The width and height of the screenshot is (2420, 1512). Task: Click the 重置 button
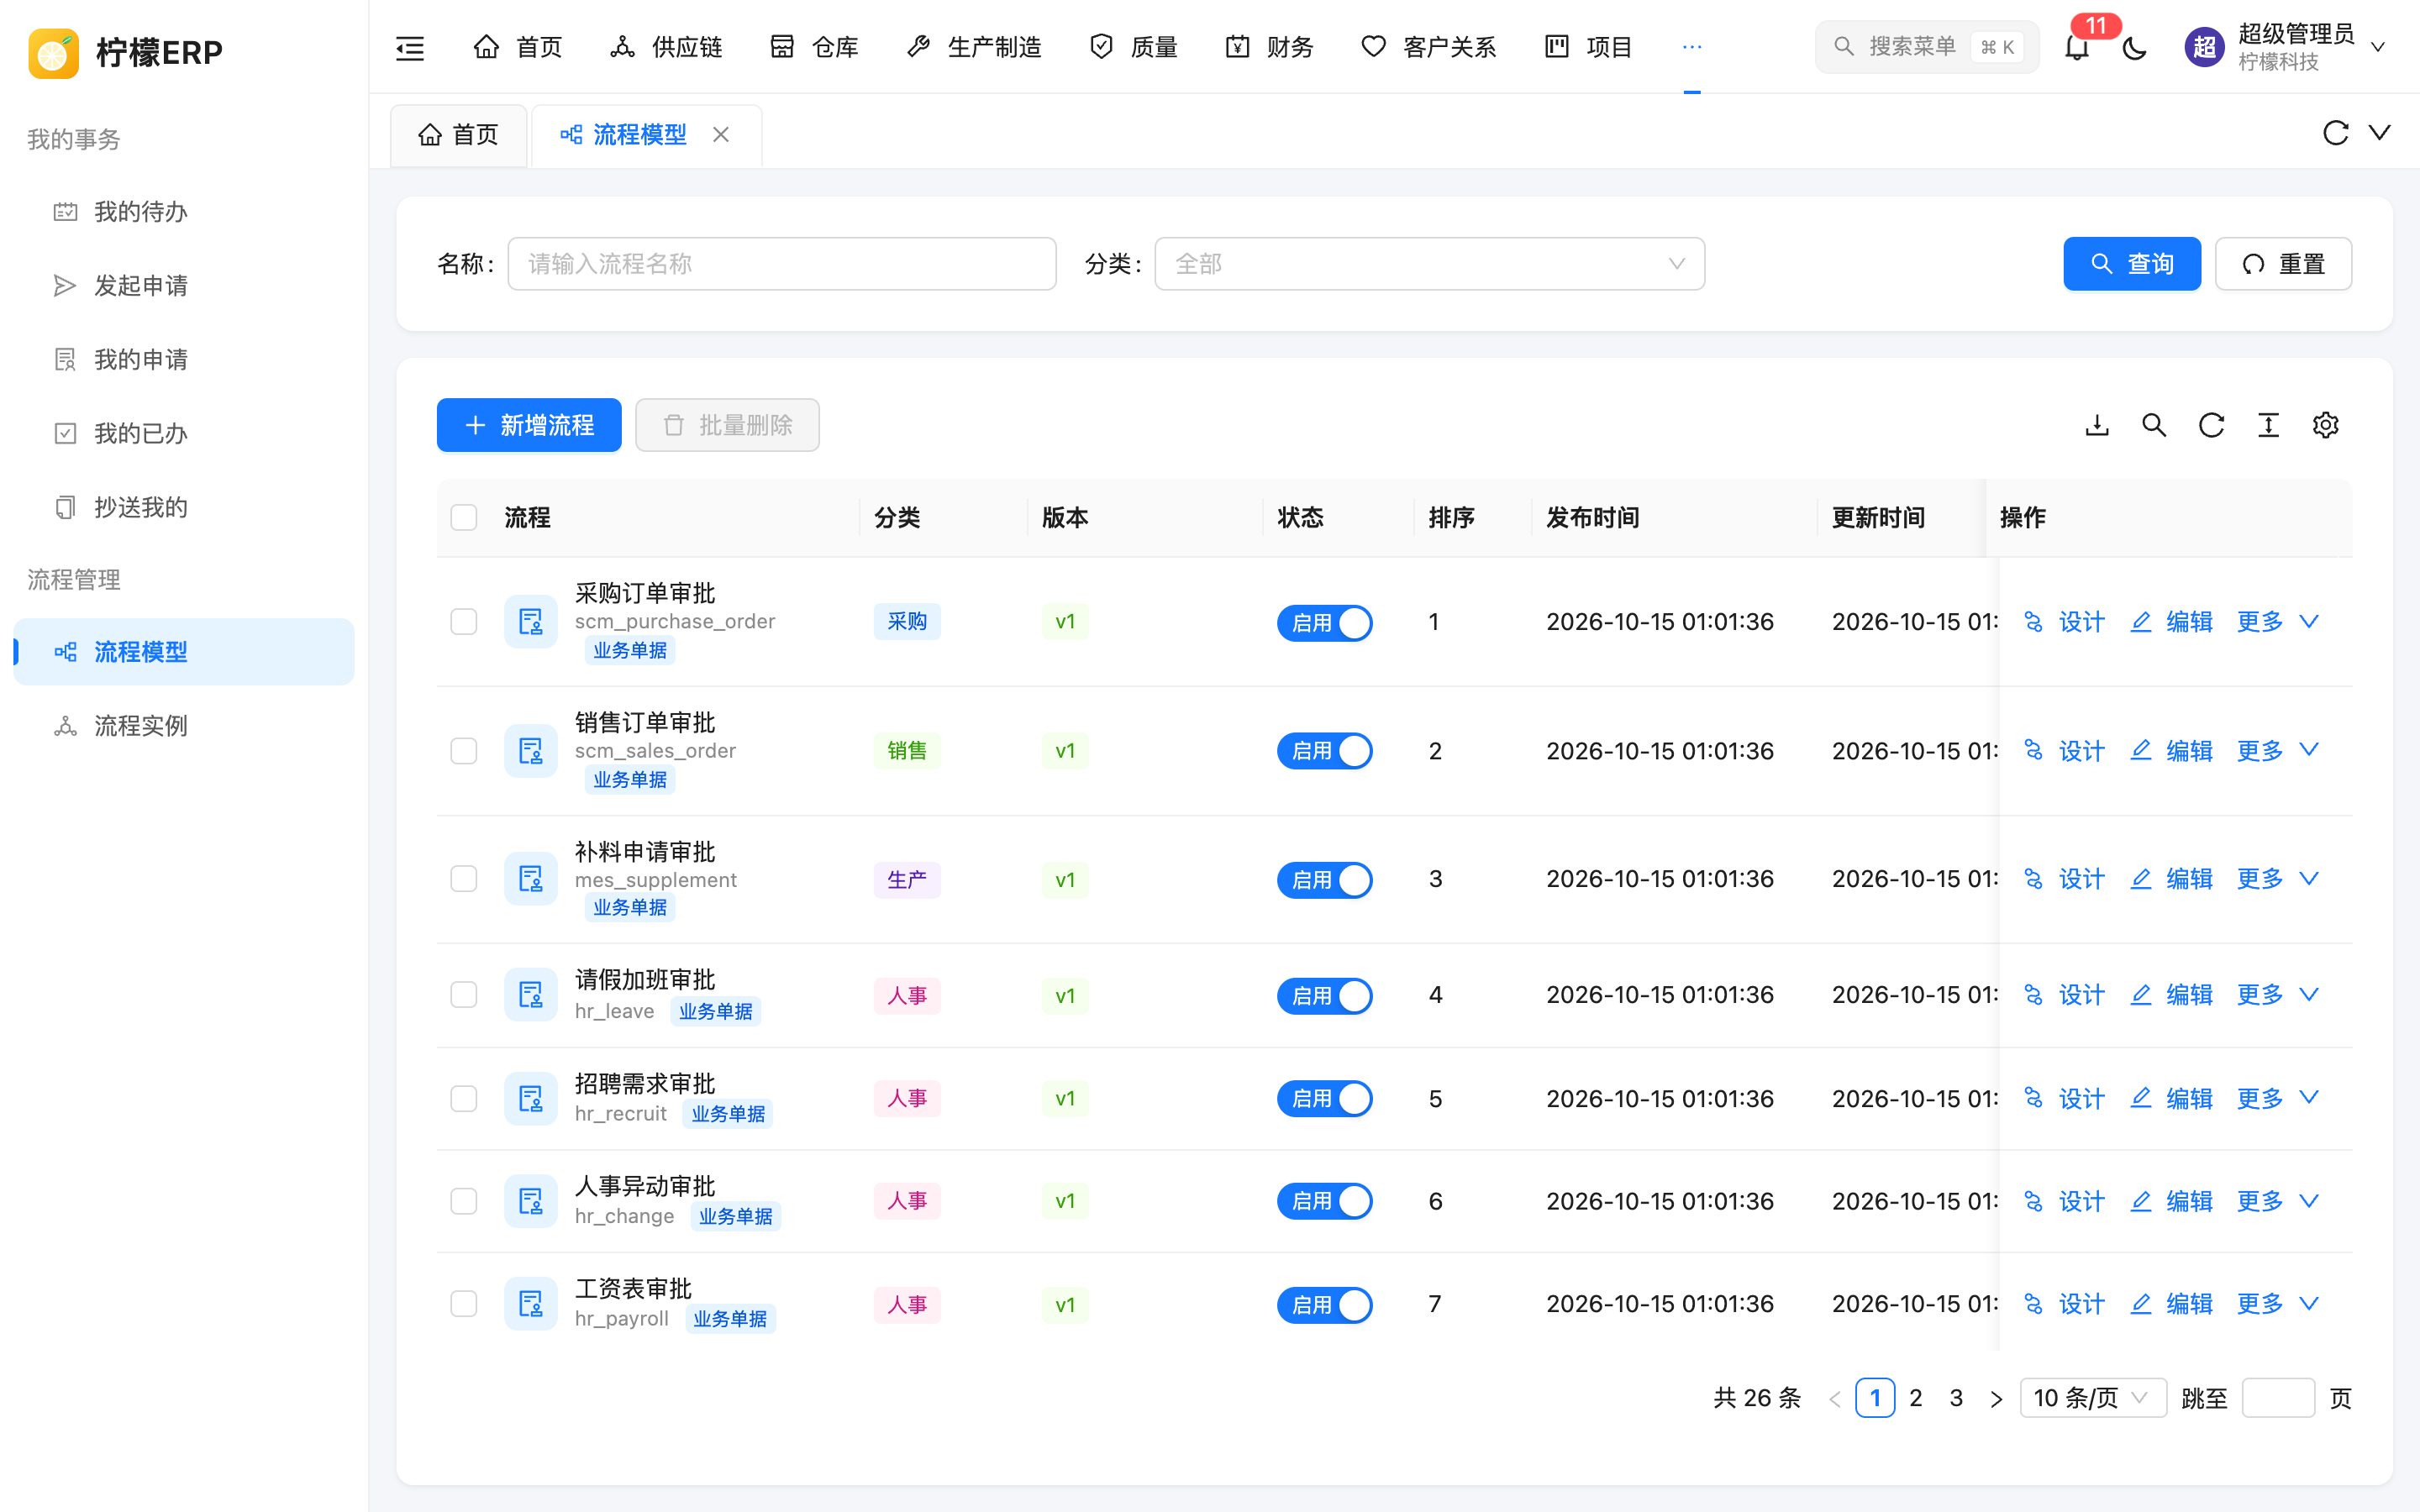click(2283, 264)
